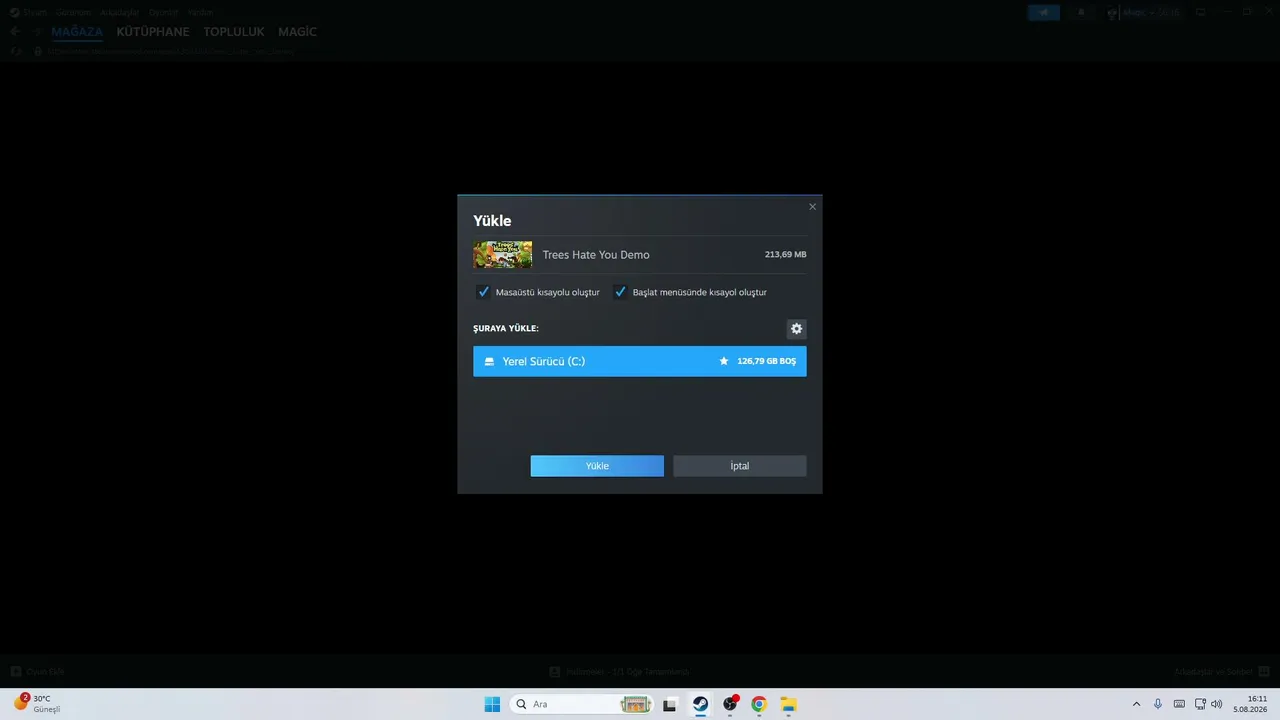
Task: Close the Yükle dialog with X
Action: [812, 207]
